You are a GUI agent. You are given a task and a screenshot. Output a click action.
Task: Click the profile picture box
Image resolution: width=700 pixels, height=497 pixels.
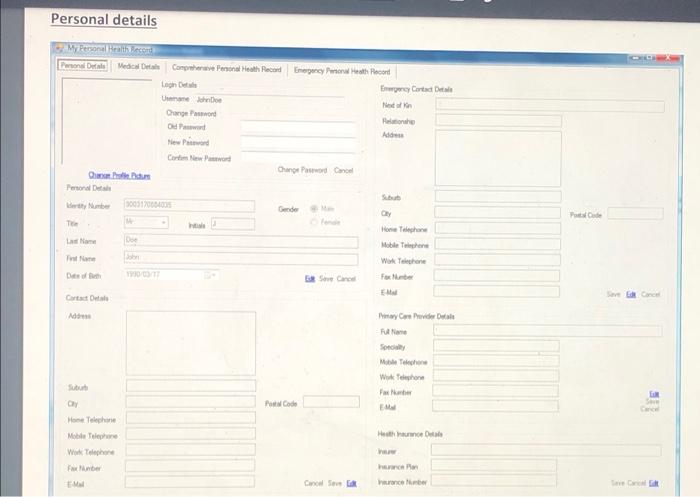point(107,122)
